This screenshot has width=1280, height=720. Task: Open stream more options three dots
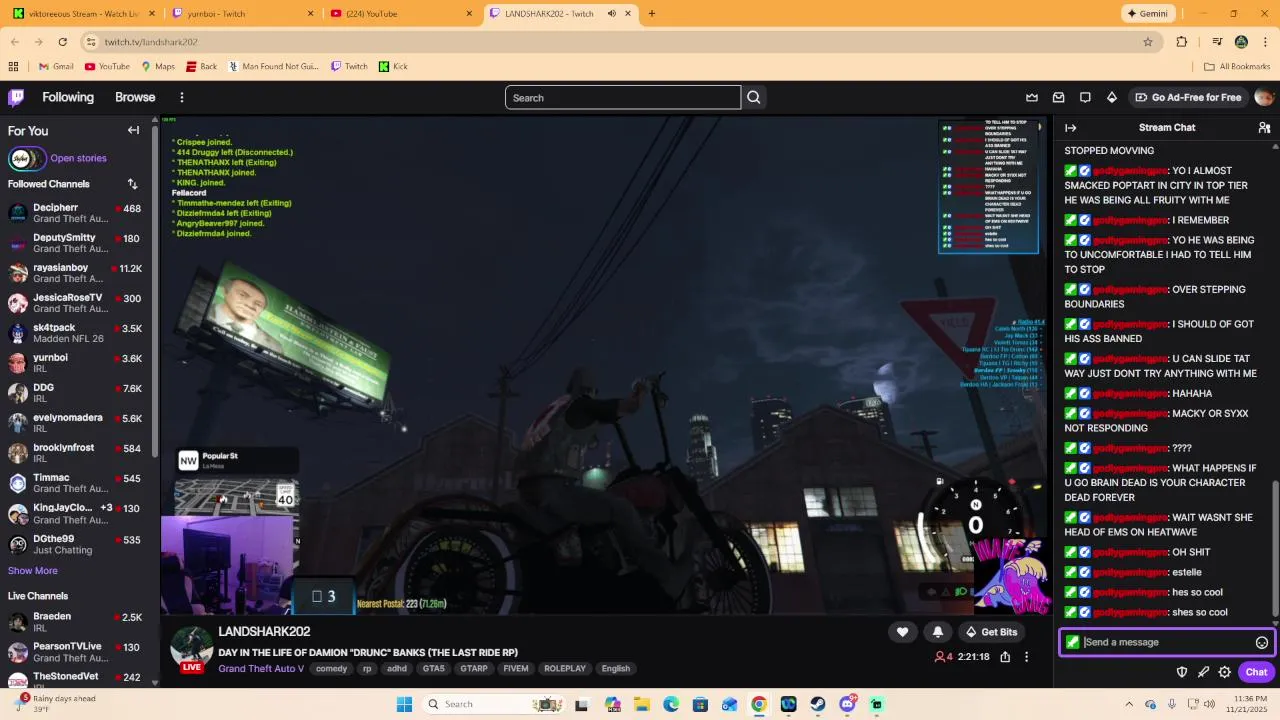pyautogui.click(x=1026, y=657)
